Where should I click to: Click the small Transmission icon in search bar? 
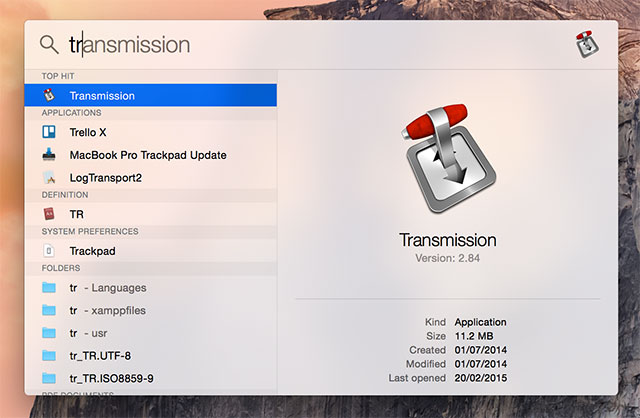[x=587, y=44]
